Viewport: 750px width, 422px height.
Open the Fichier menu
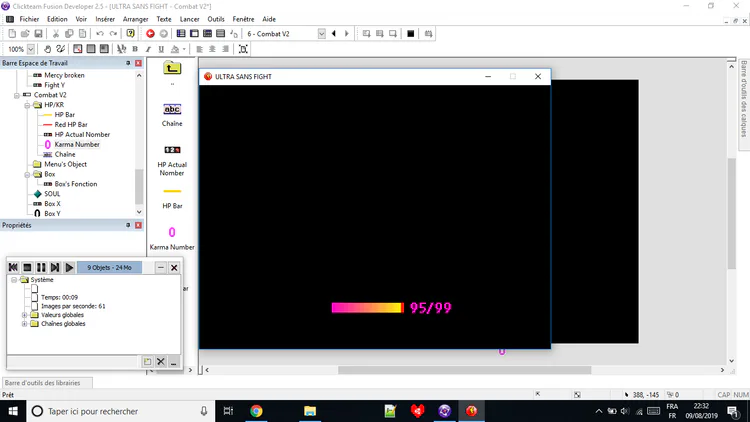coord(29,19)
